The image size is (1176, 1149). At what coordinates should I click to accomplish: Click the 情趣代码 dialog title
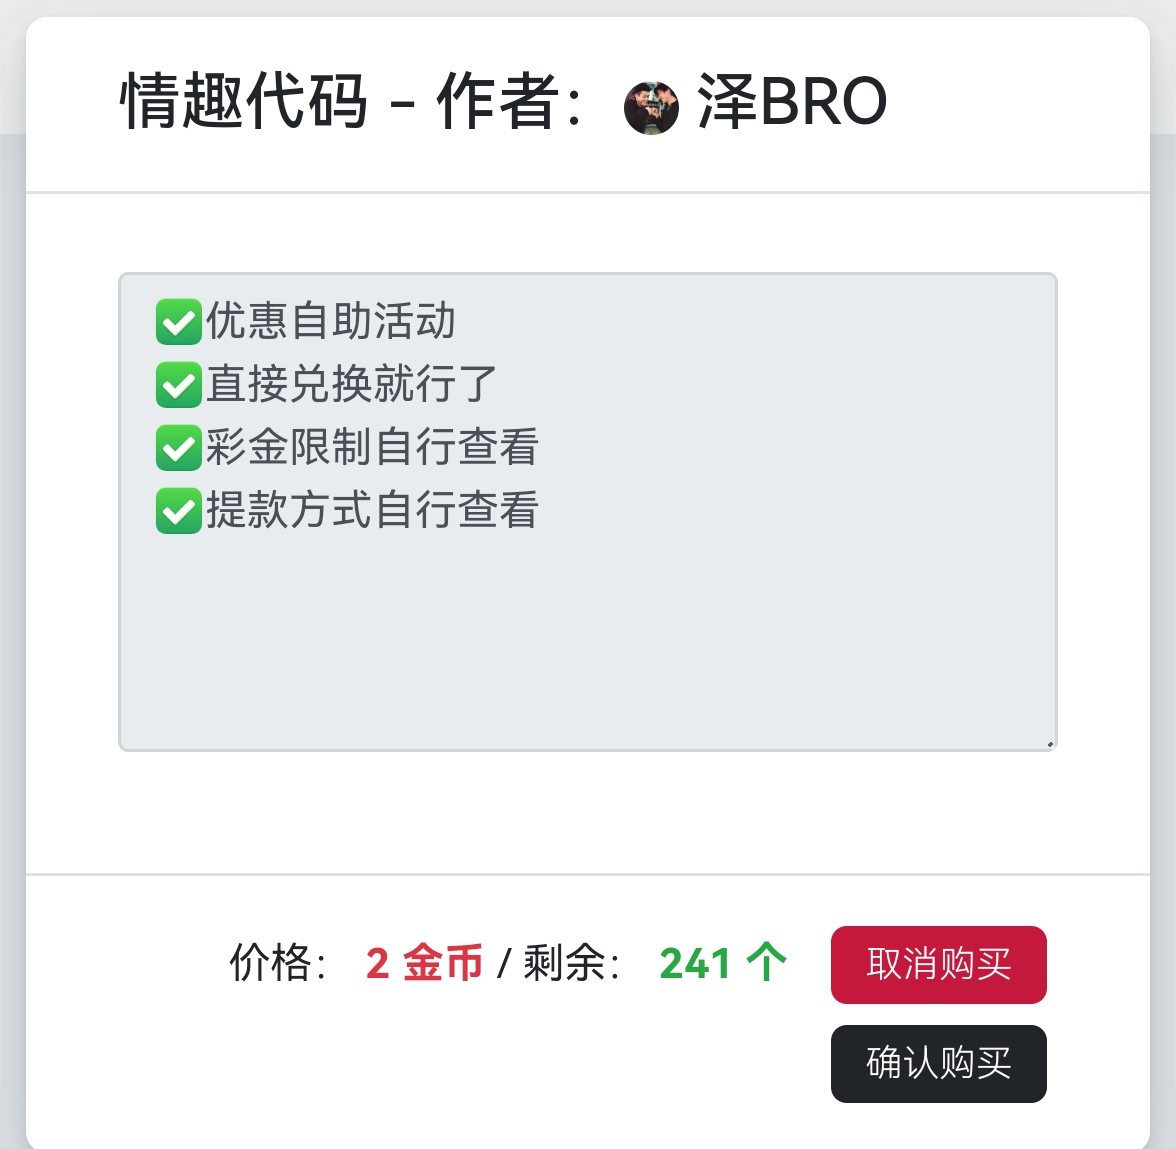point(244,102)
